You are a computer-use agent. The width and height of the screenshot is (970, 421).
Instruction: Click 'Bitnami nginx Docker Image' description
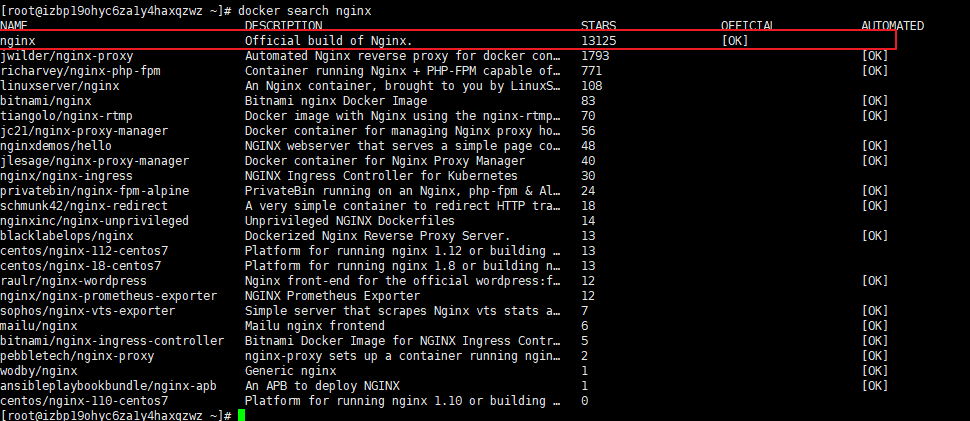point(336,101)
